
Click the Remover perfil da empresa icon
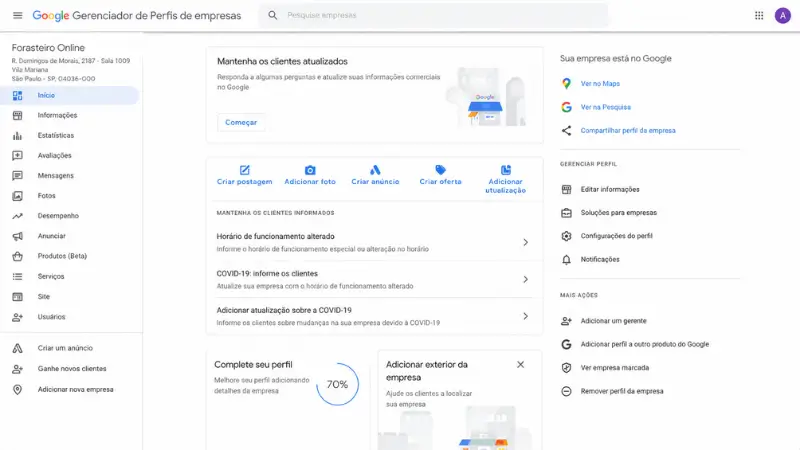[x=566, y=391]
